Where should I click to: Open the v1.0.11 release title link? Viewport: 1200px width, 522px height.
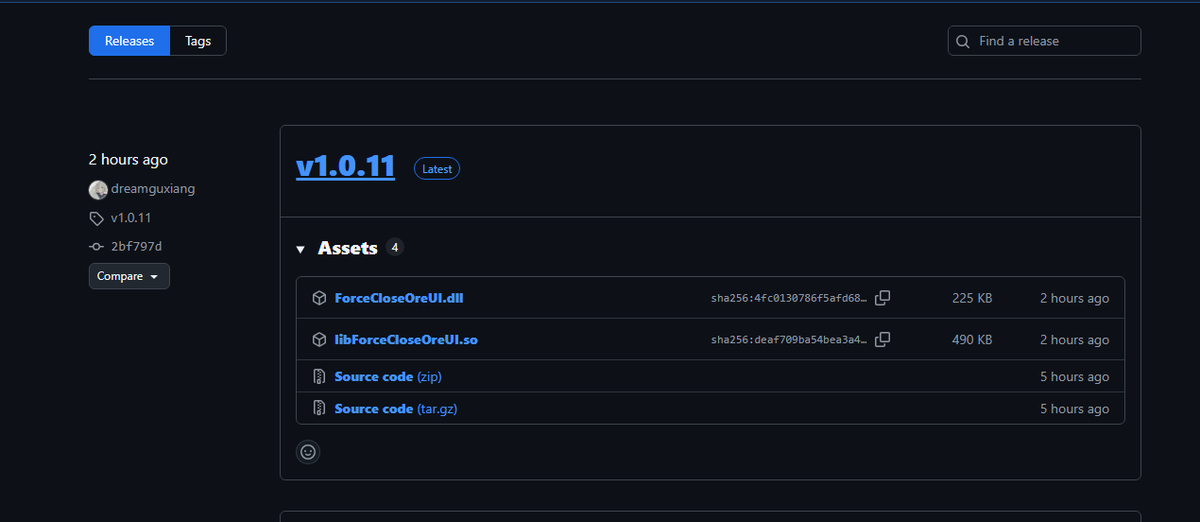(x=345, y=166)
